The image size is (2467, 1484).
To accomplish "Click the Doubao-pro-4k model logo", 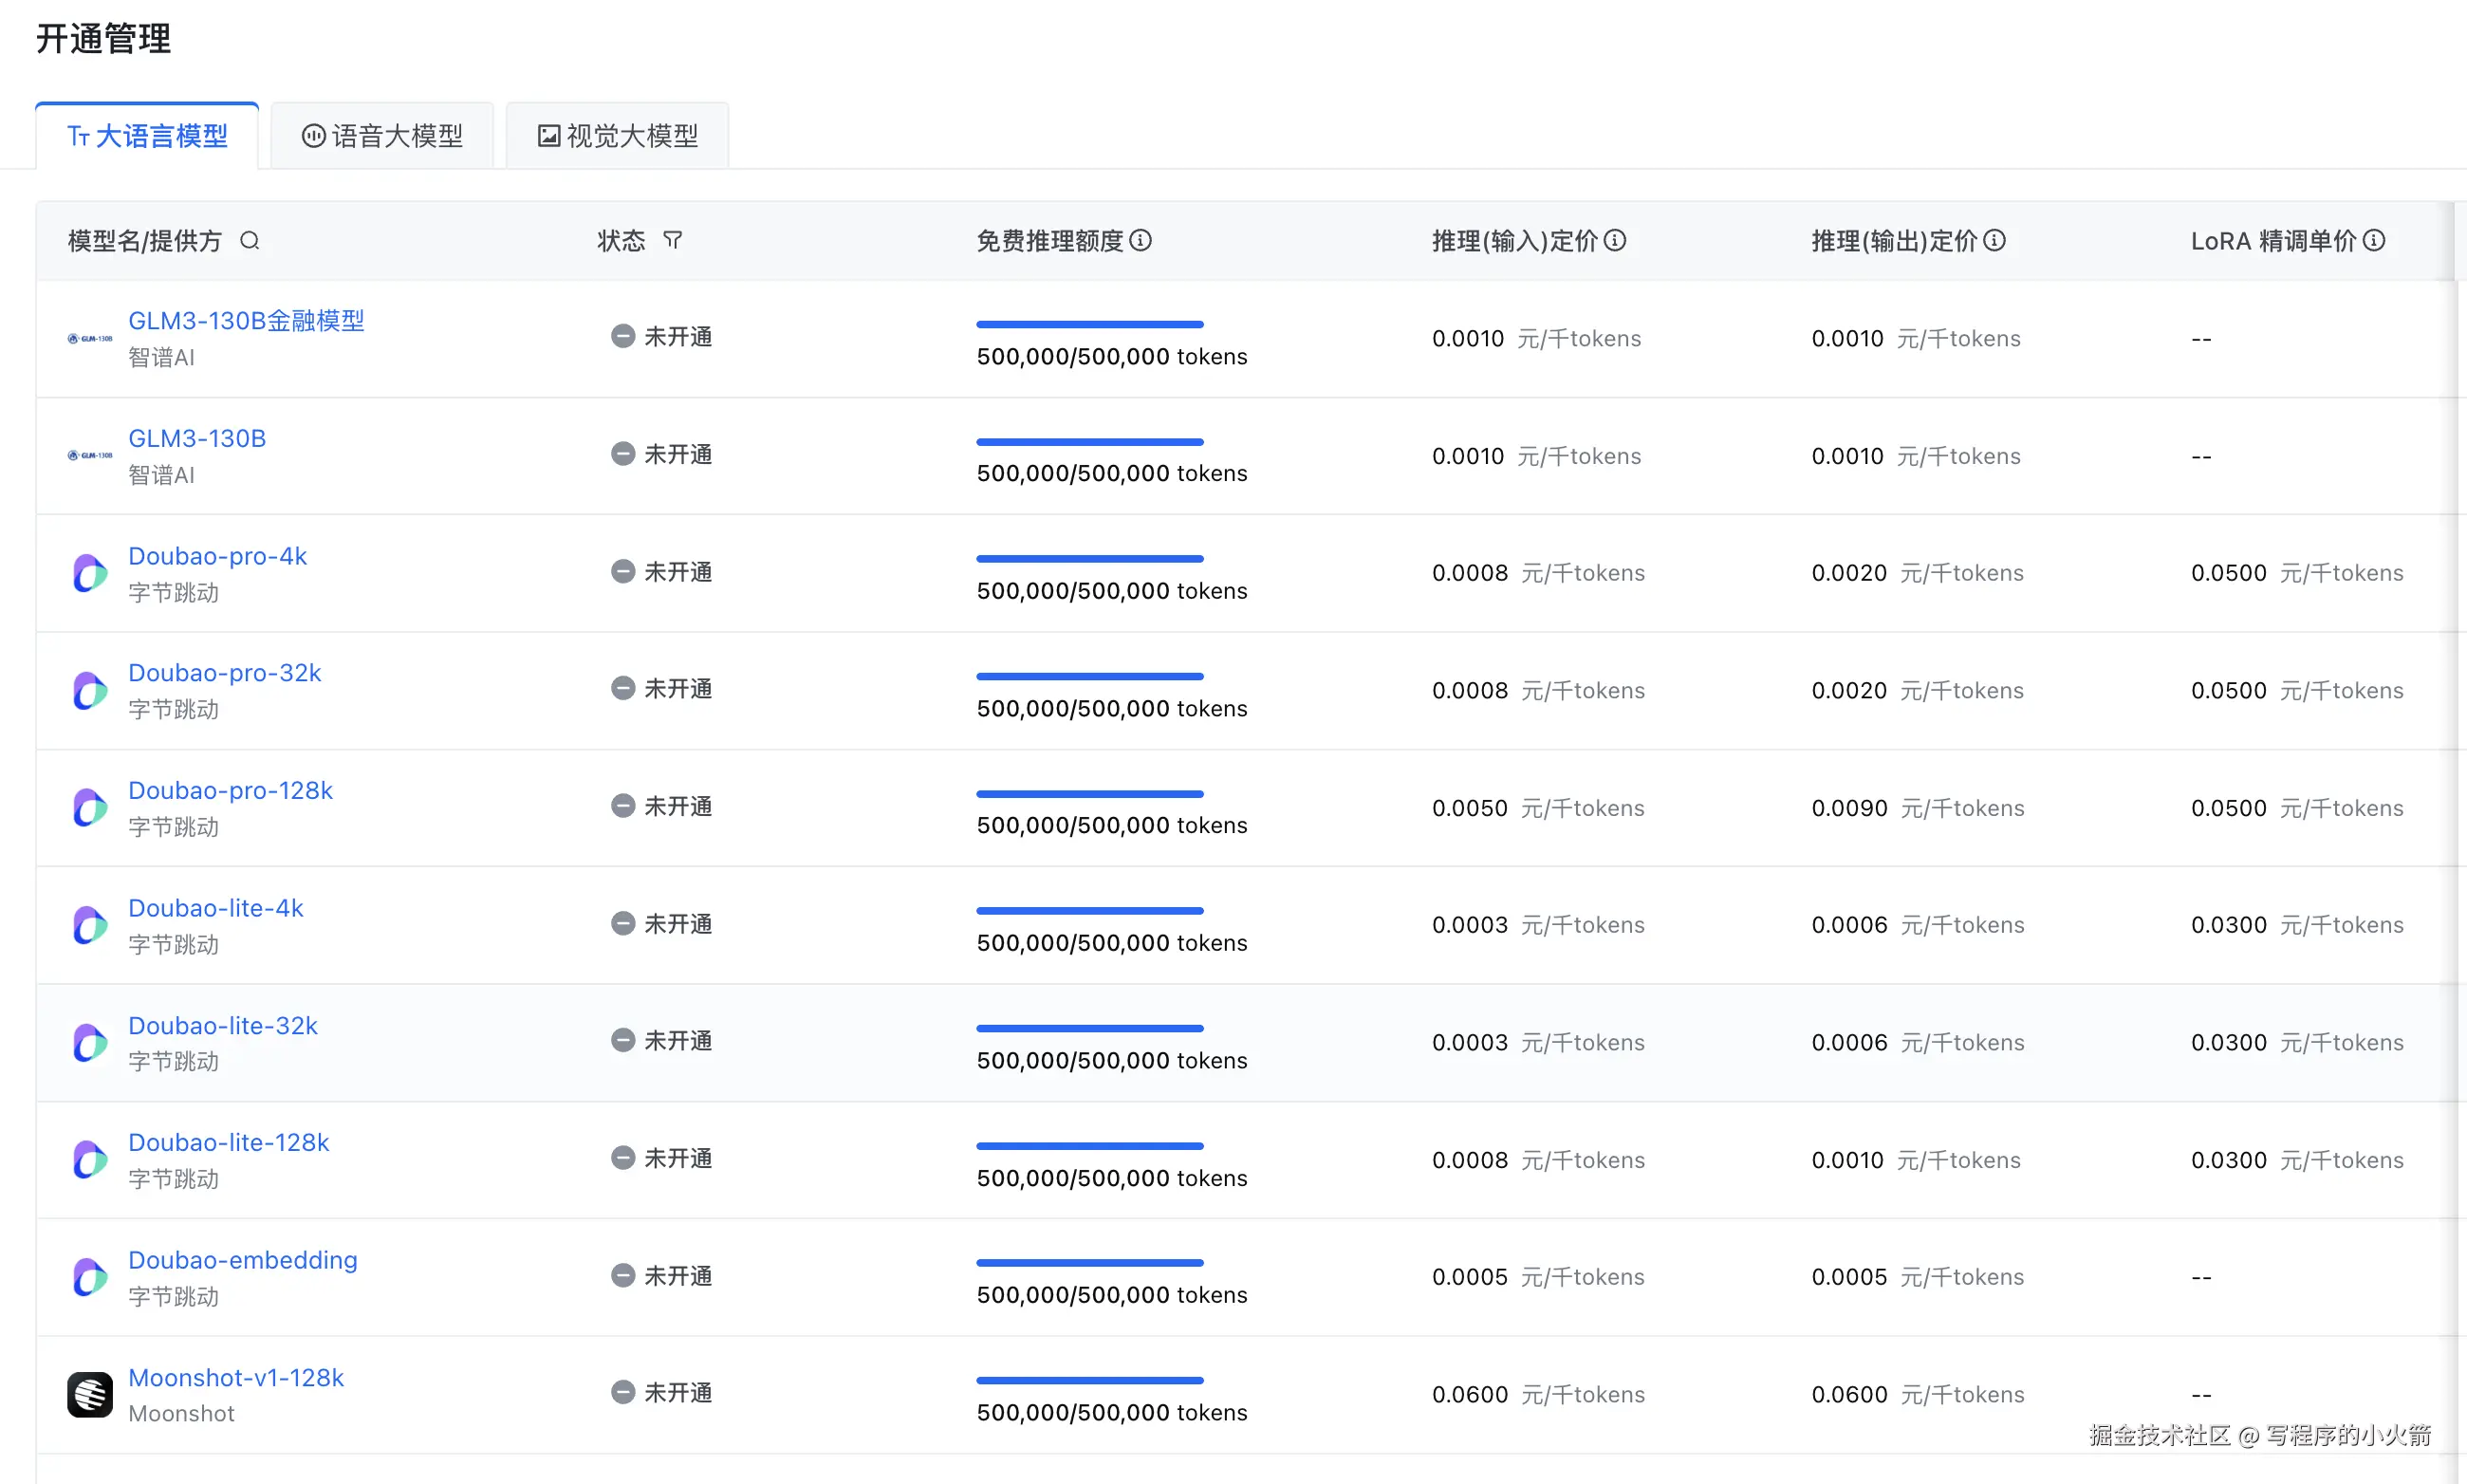I will 90,573.
